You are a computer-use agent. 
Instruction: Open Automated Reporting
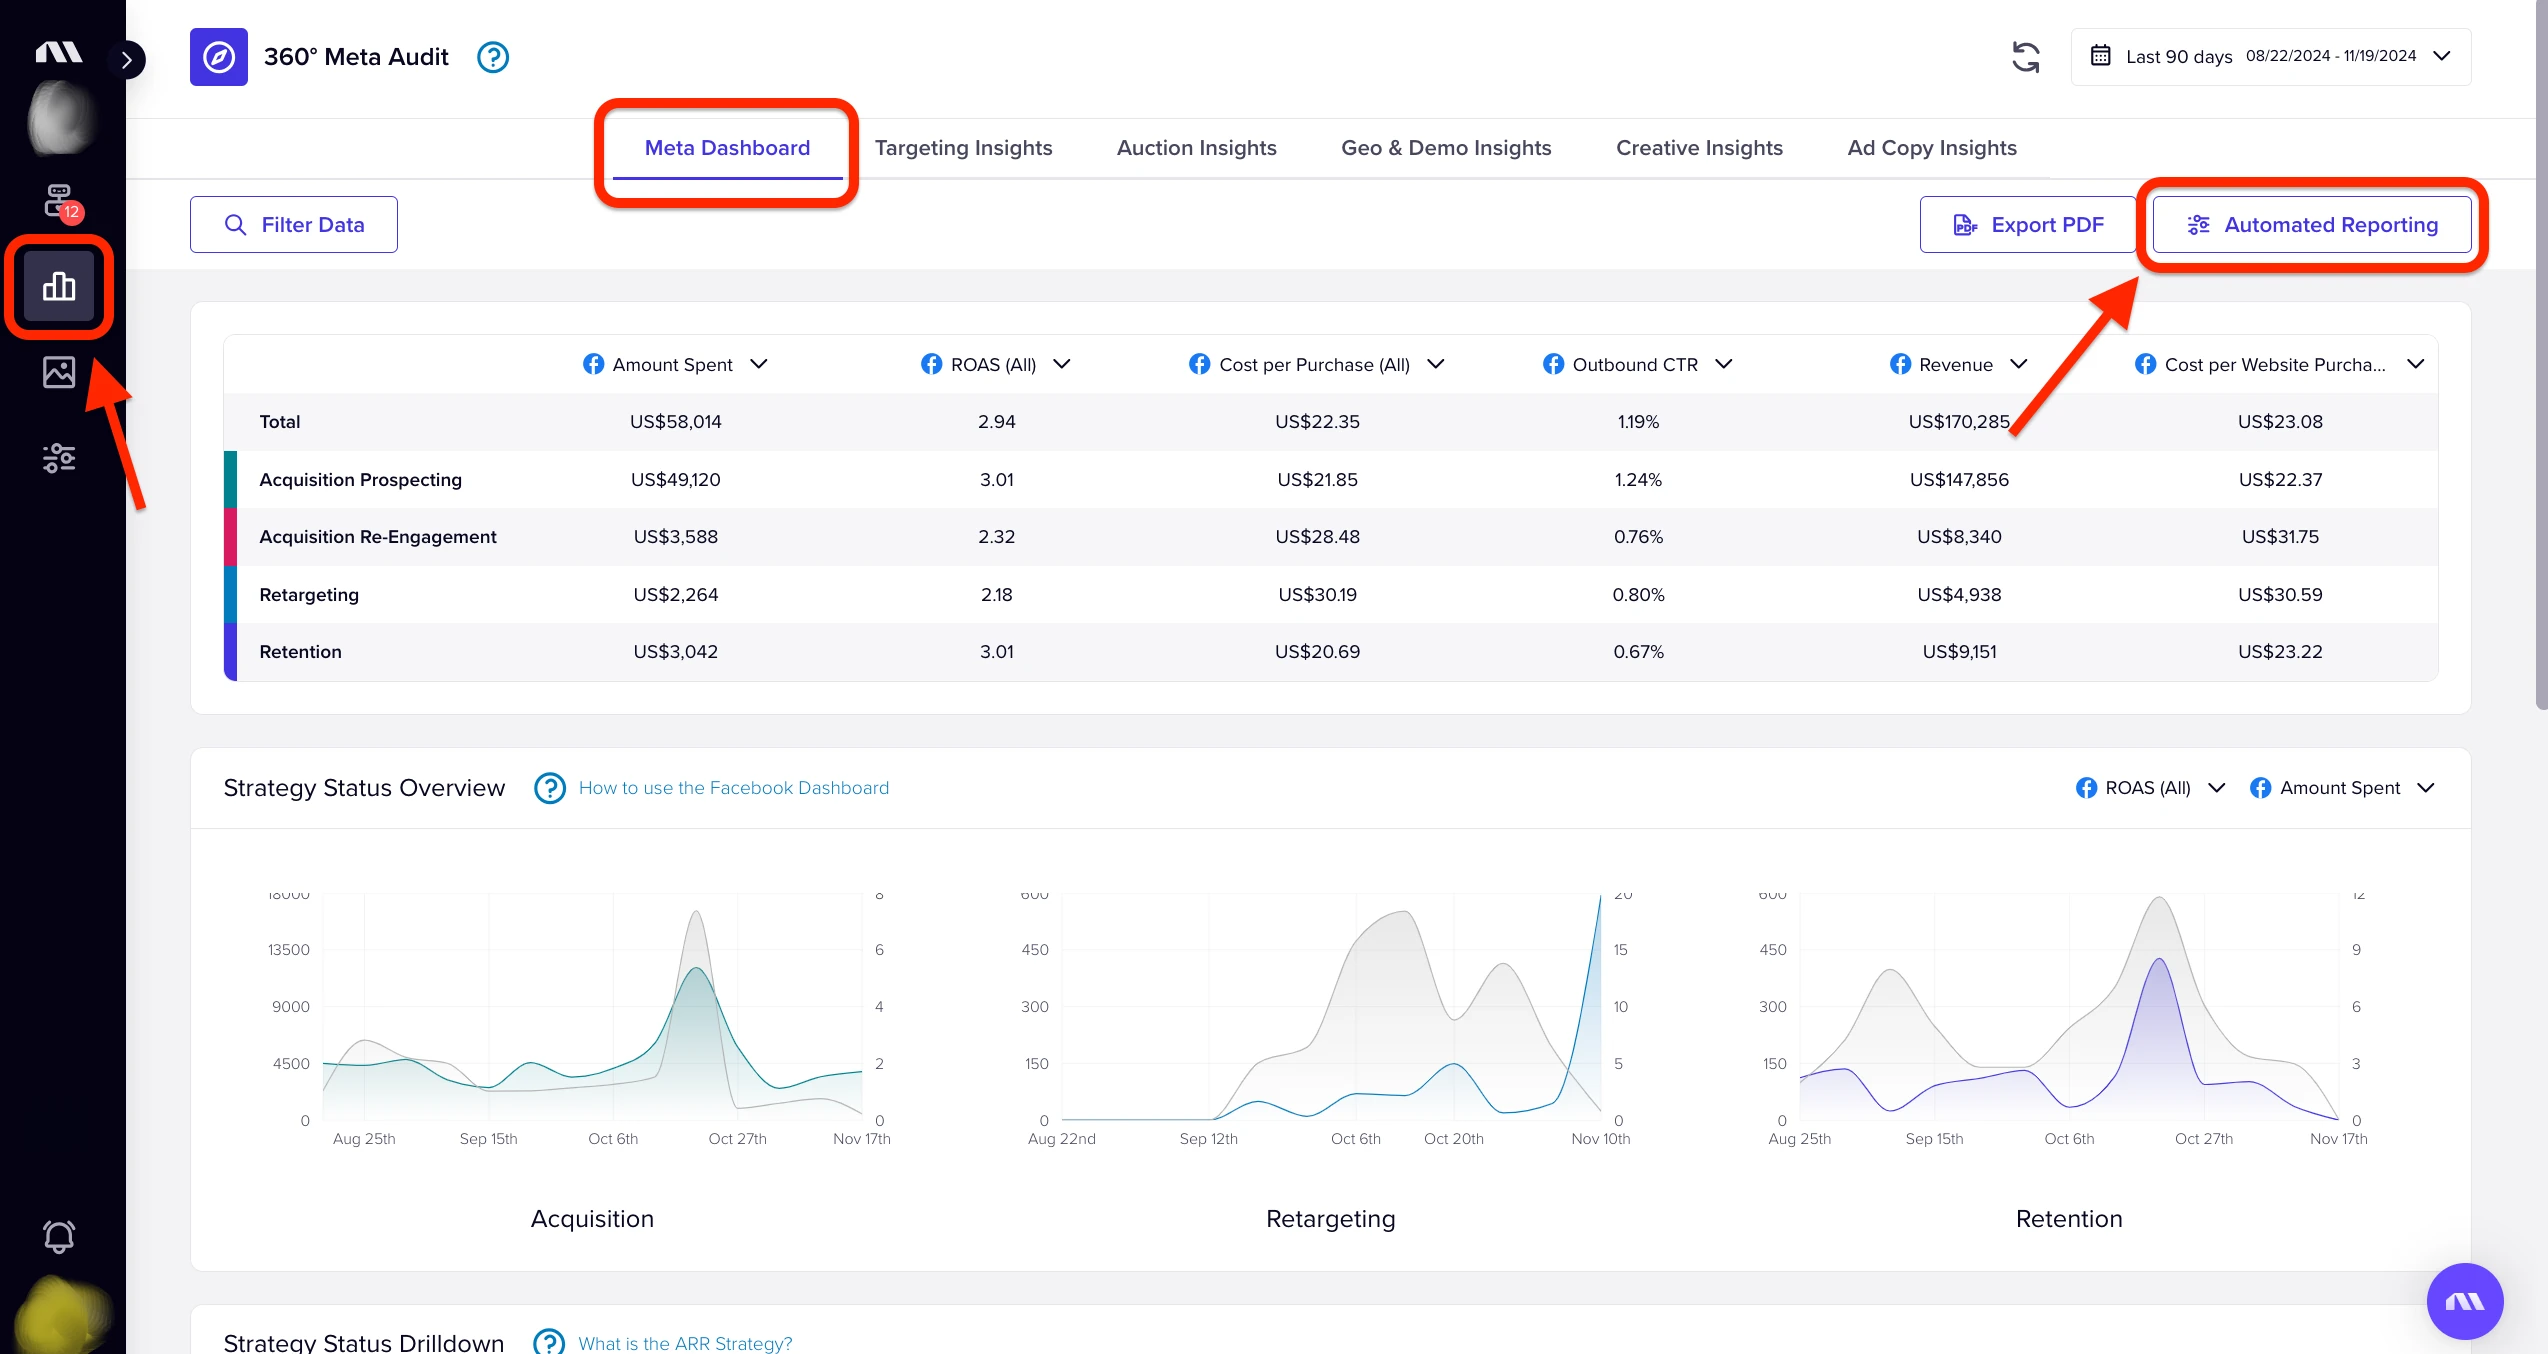[2312, 225]
